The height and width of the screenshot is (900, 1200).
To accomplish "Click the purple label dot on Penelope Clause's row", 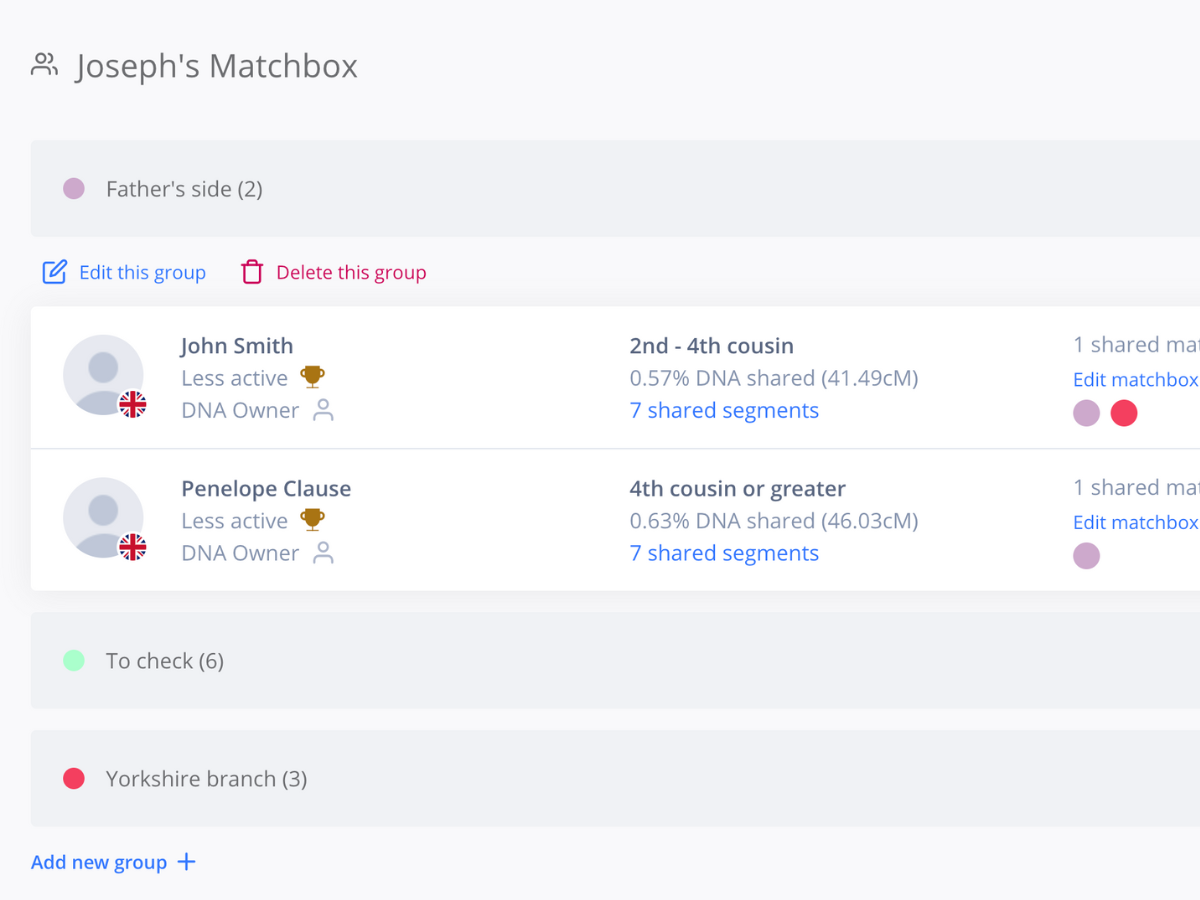I will click(1086, 555).
